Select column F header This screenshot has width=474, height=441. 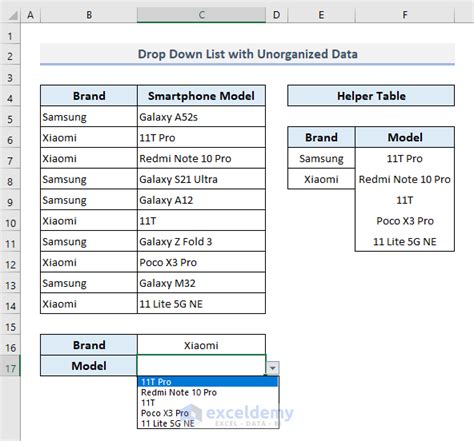click(405, 15)
